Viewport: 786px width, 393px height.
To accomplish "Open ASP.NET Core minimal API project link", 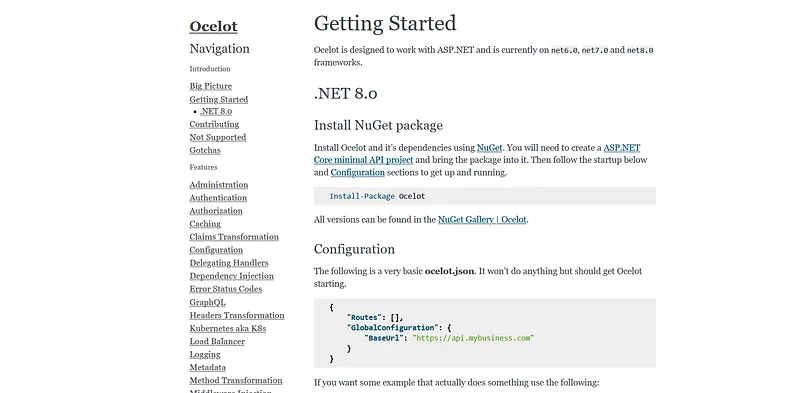I will 477,154.
